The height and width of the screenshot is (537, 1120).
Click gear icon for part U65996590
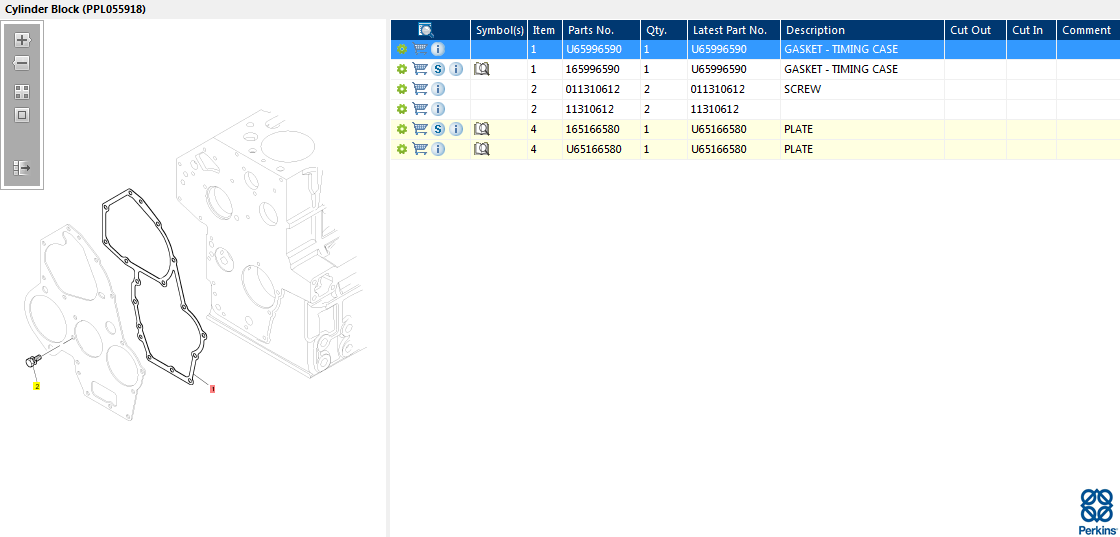401,49
